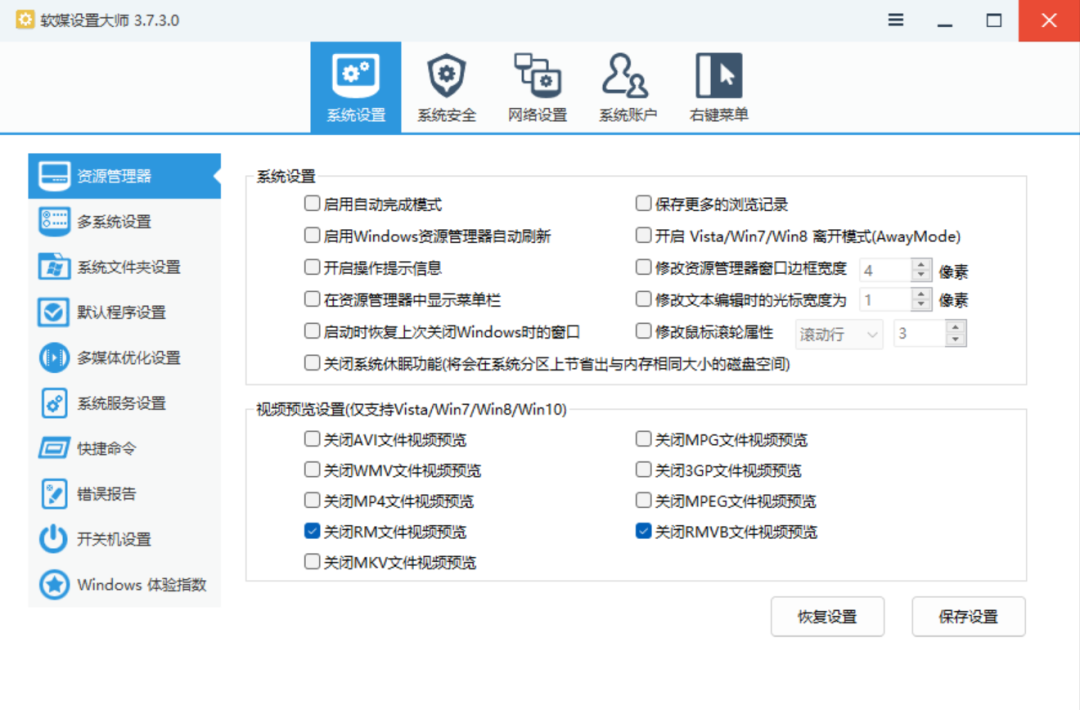Click the Windows 体验指数 star icon
Viewport: 1080px width, 710px height.
(54, 585)
